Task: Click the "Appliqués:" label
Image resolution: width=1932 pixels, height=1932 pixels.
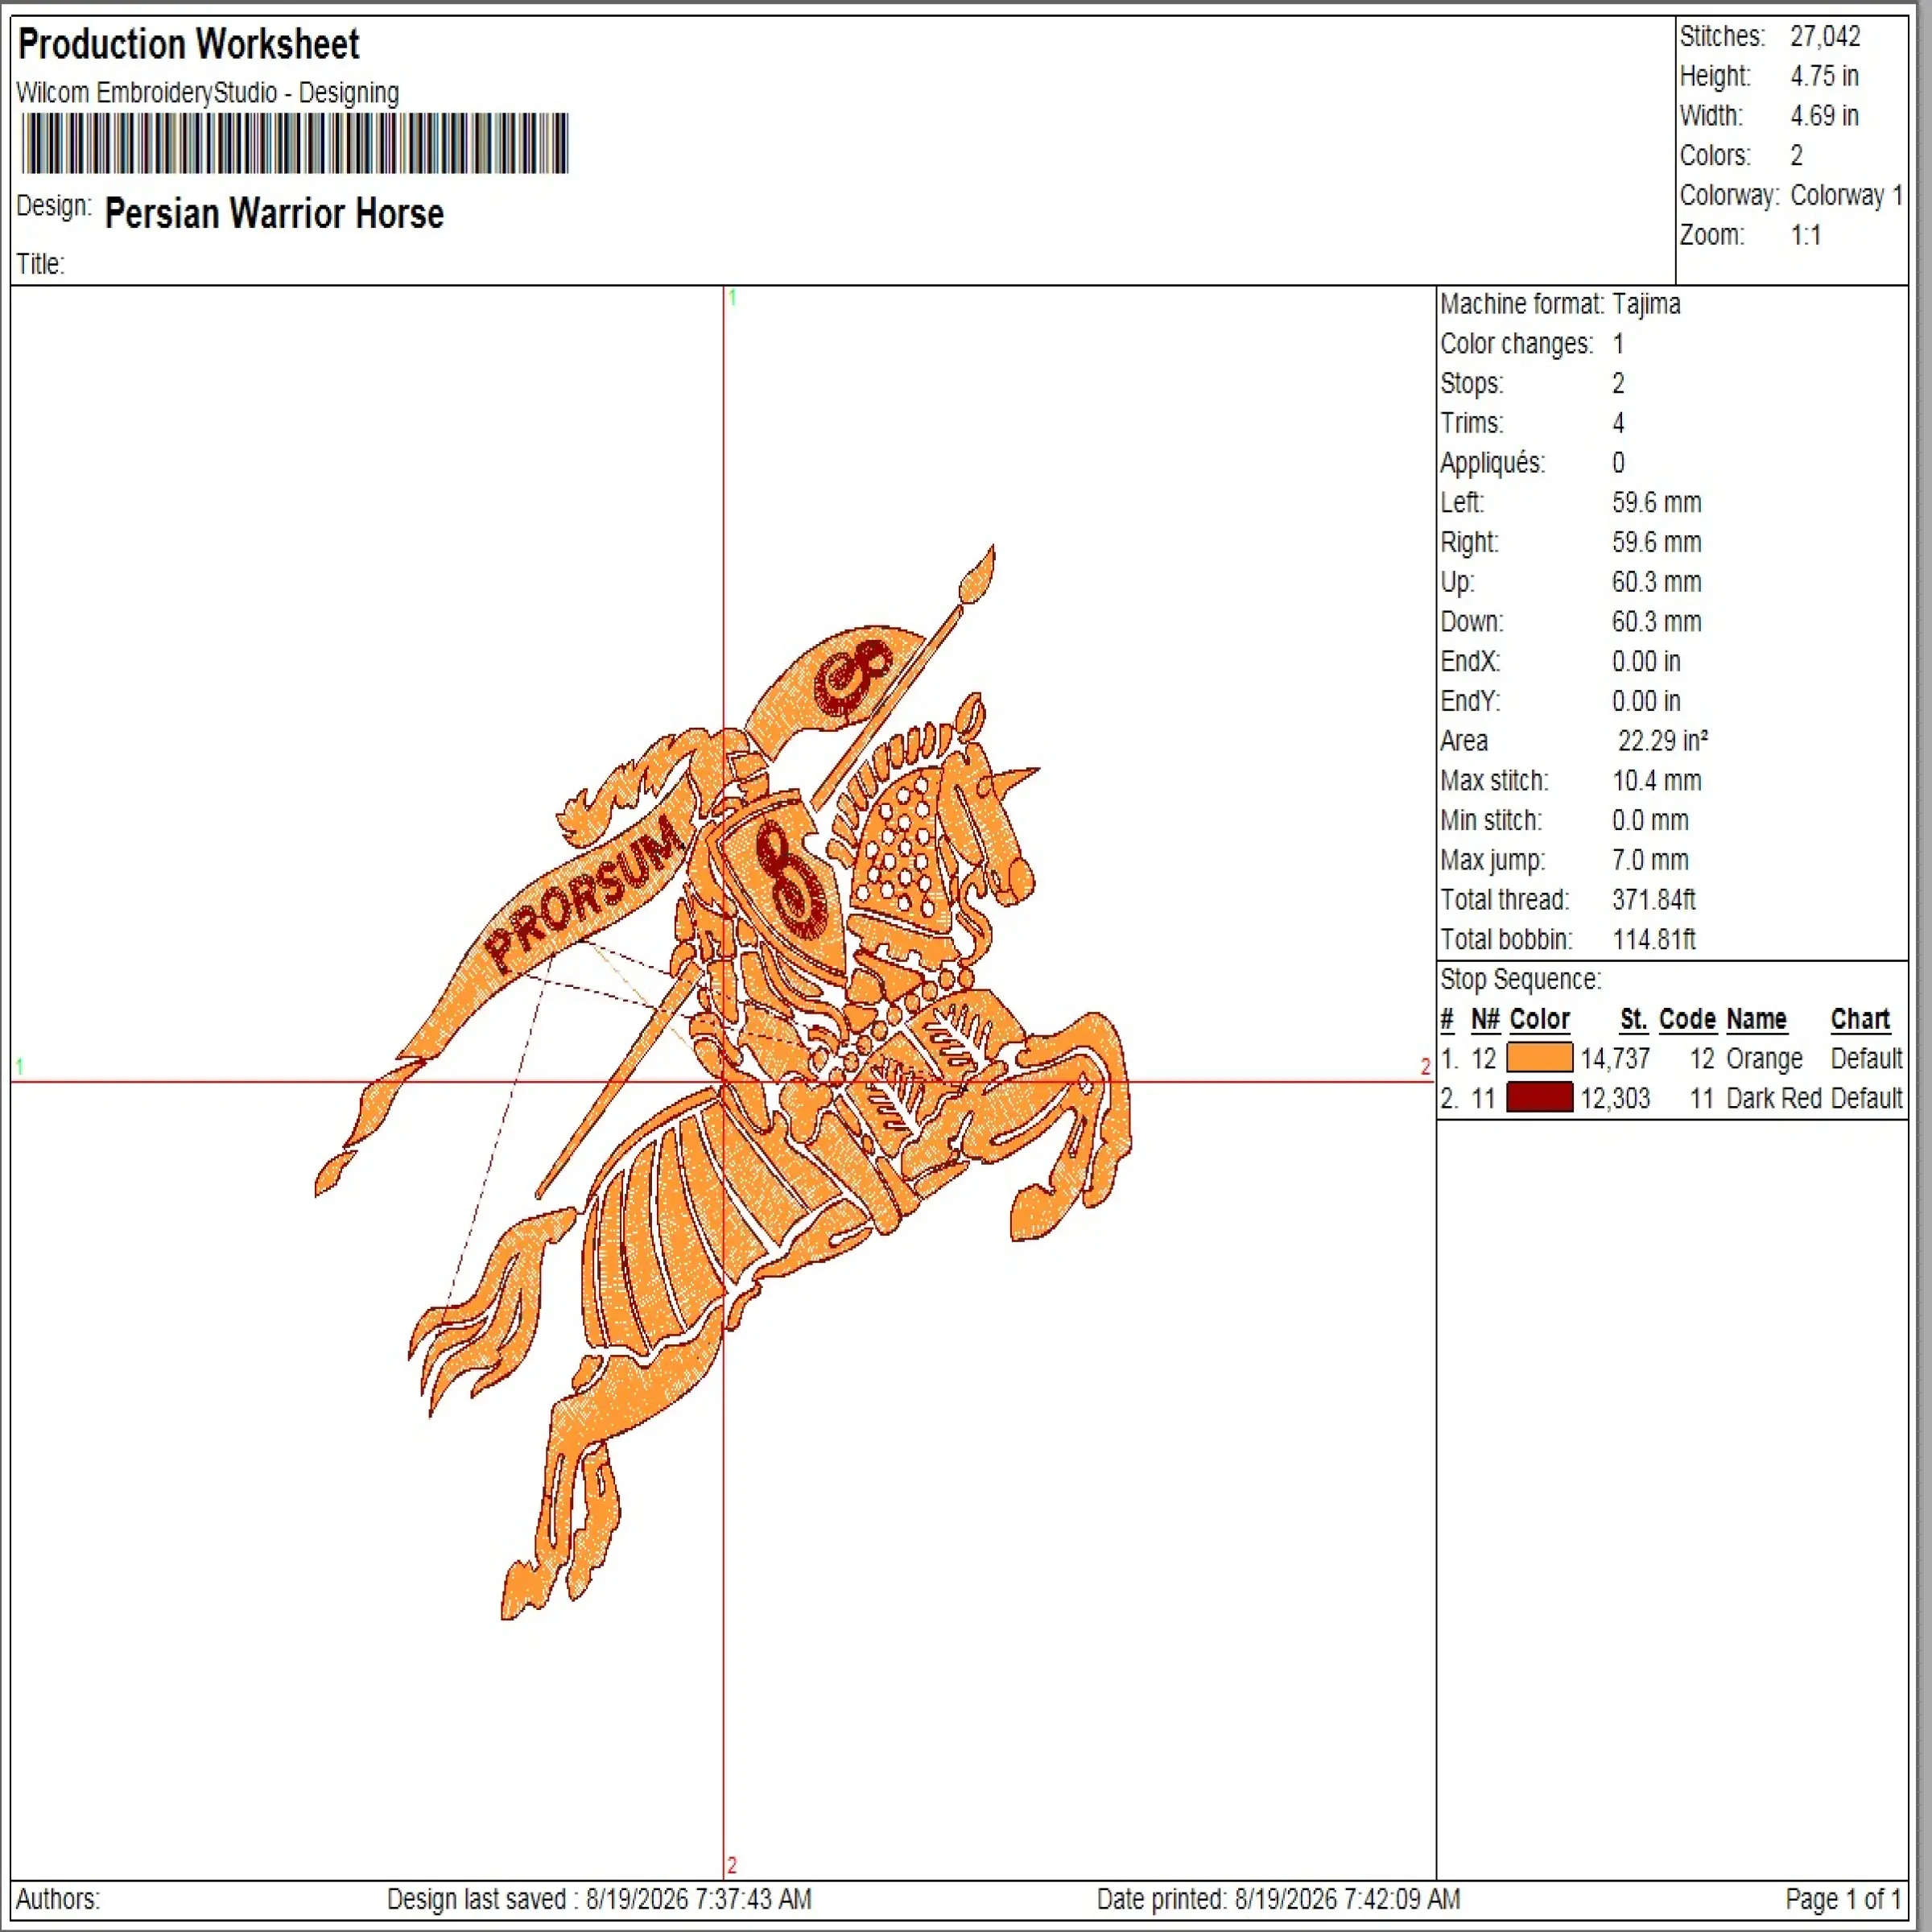Action: click(1492, 463)
